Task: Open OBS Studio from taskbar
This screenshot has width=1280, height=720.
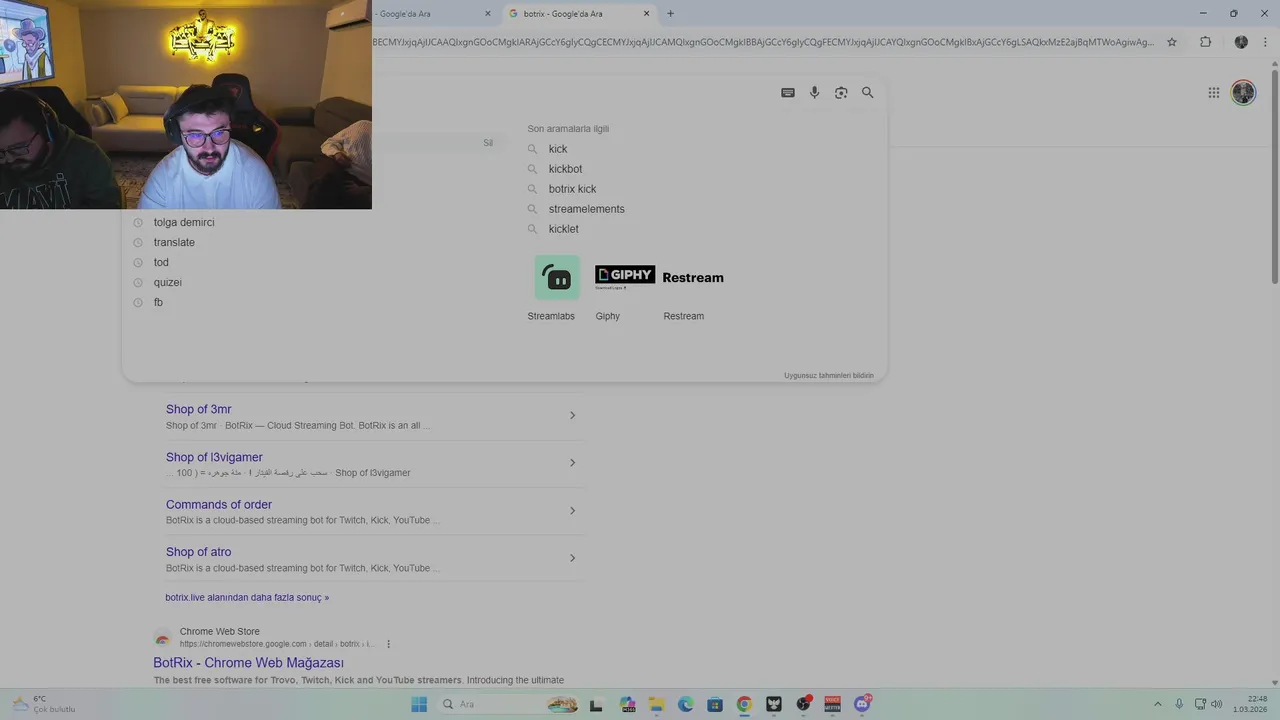Action: (803, 704)
